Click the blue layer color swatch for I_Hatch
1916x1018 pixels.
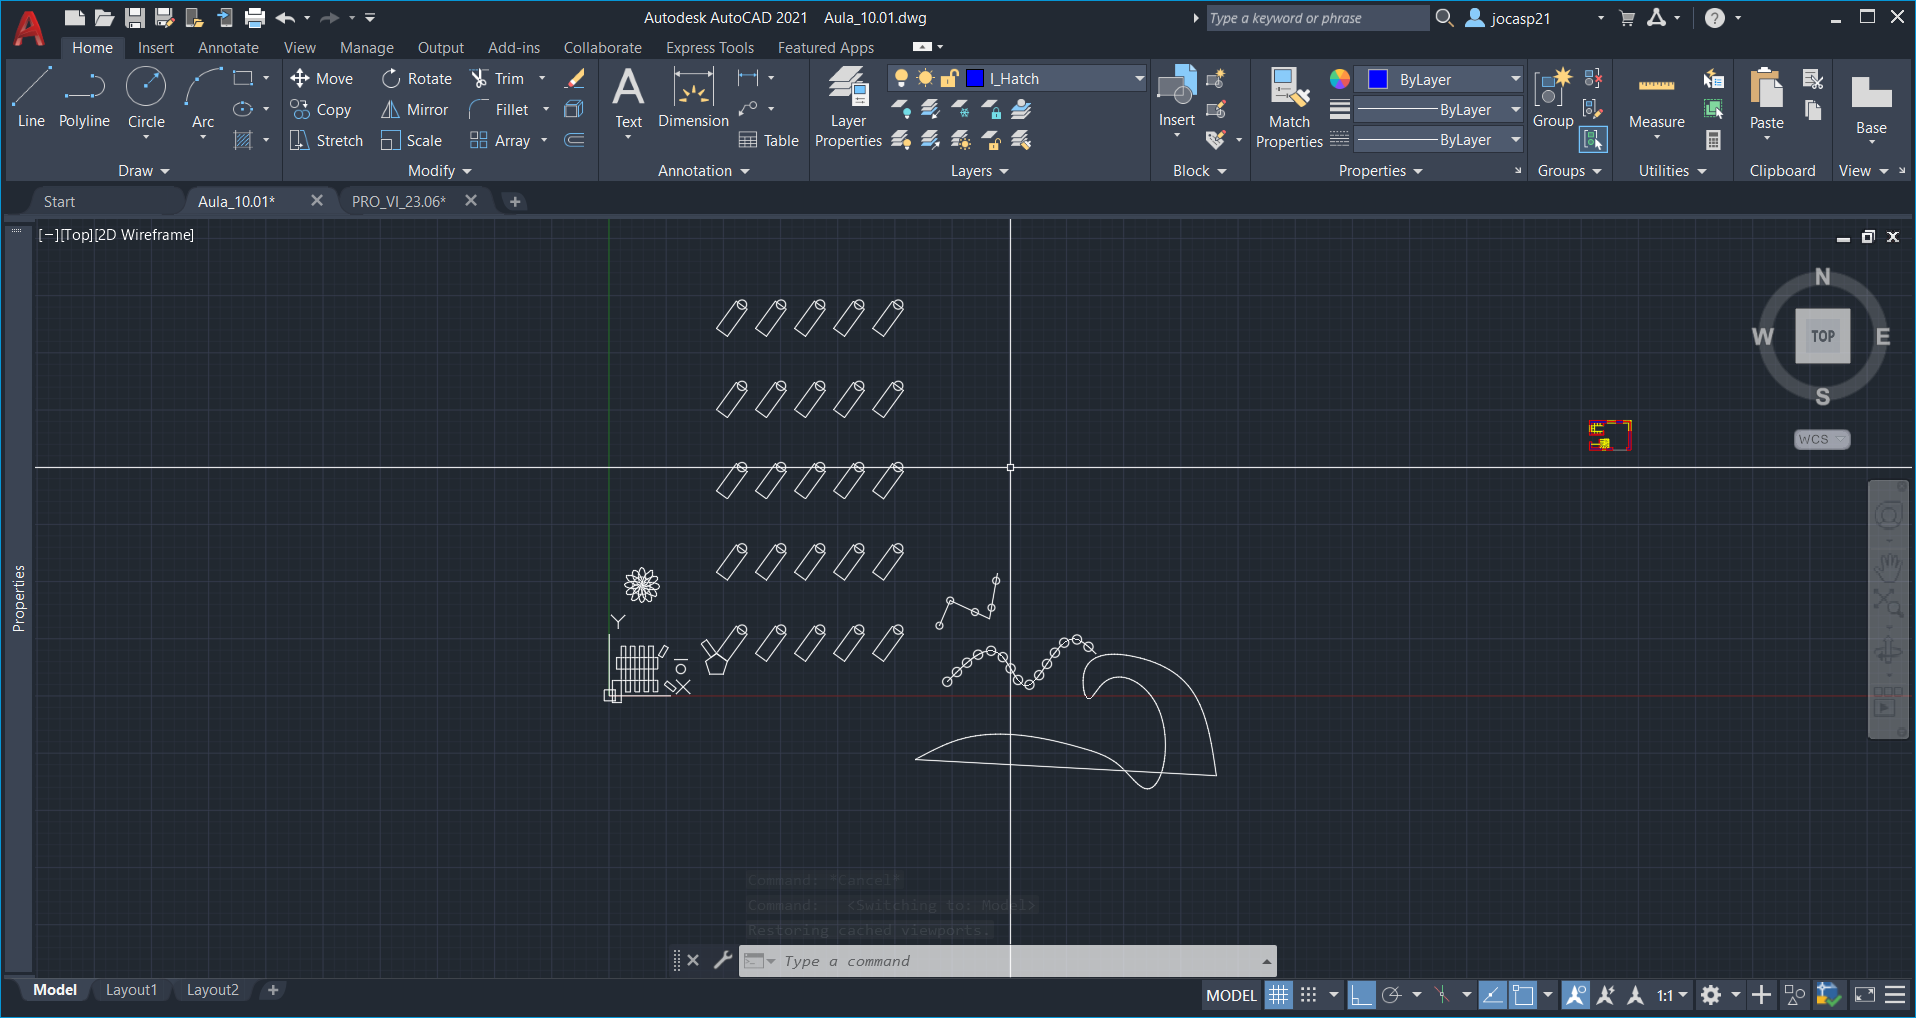coord(975,78)
